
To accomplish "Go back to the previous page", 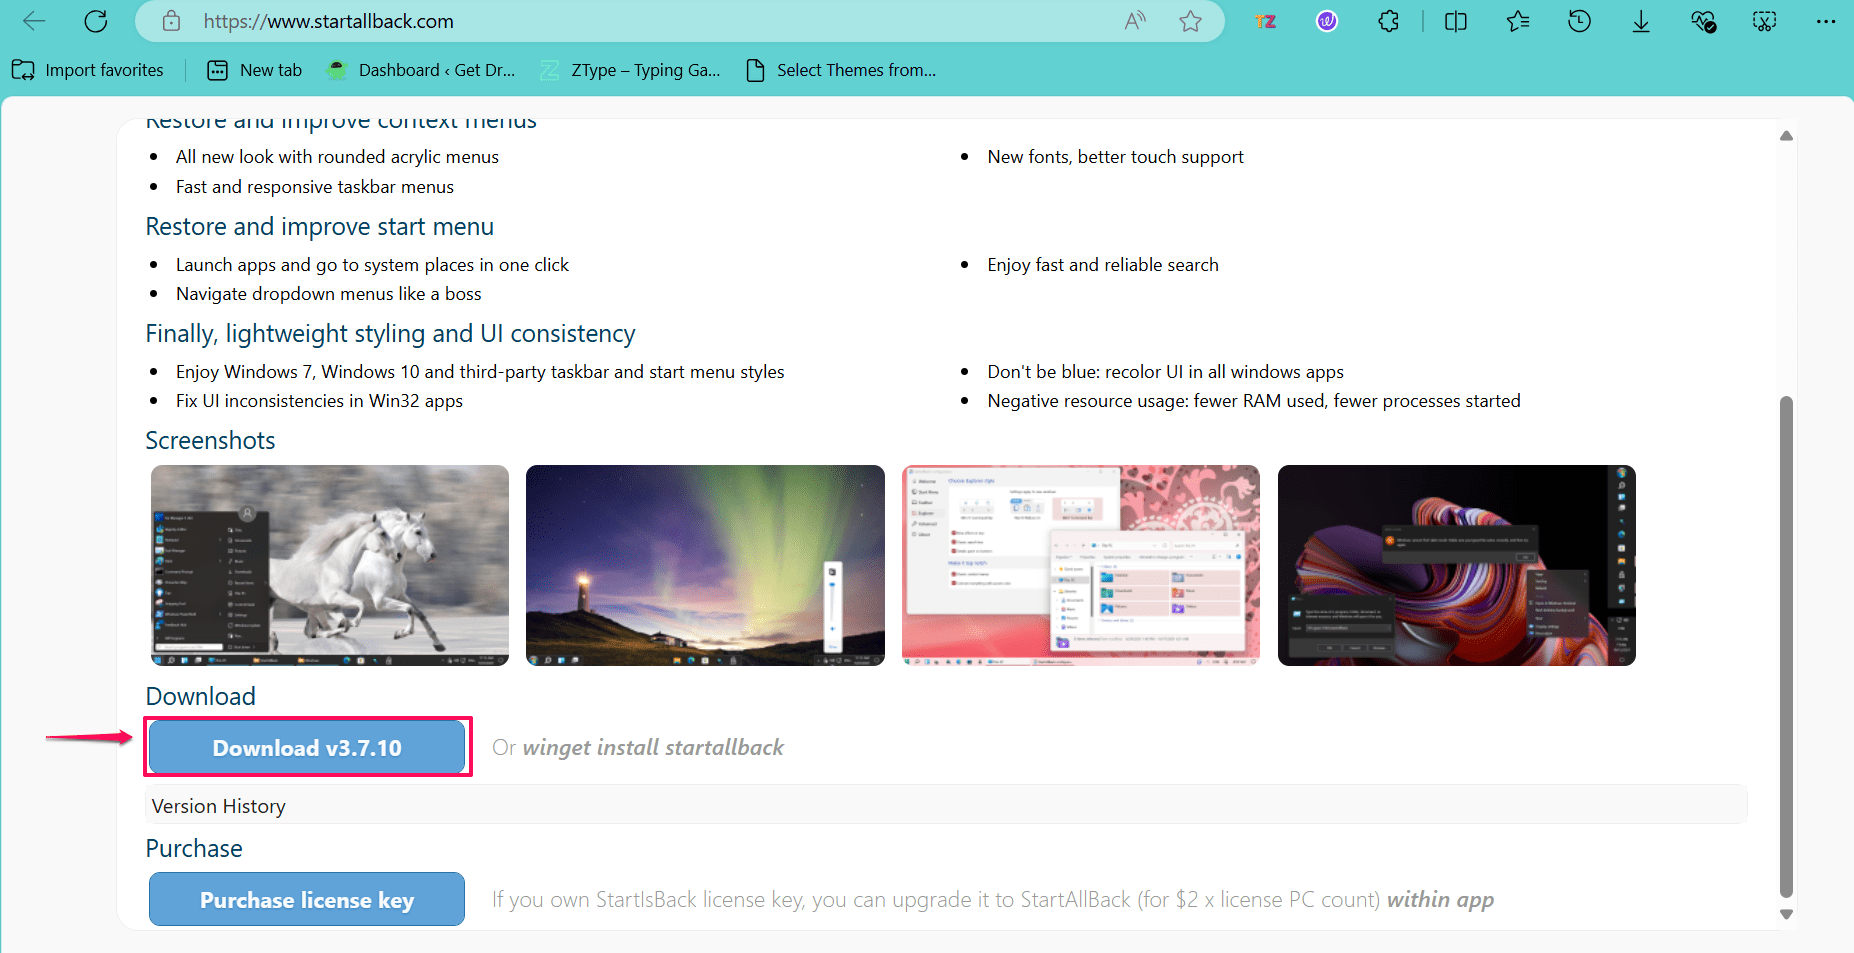I will (x=34, y=21).
